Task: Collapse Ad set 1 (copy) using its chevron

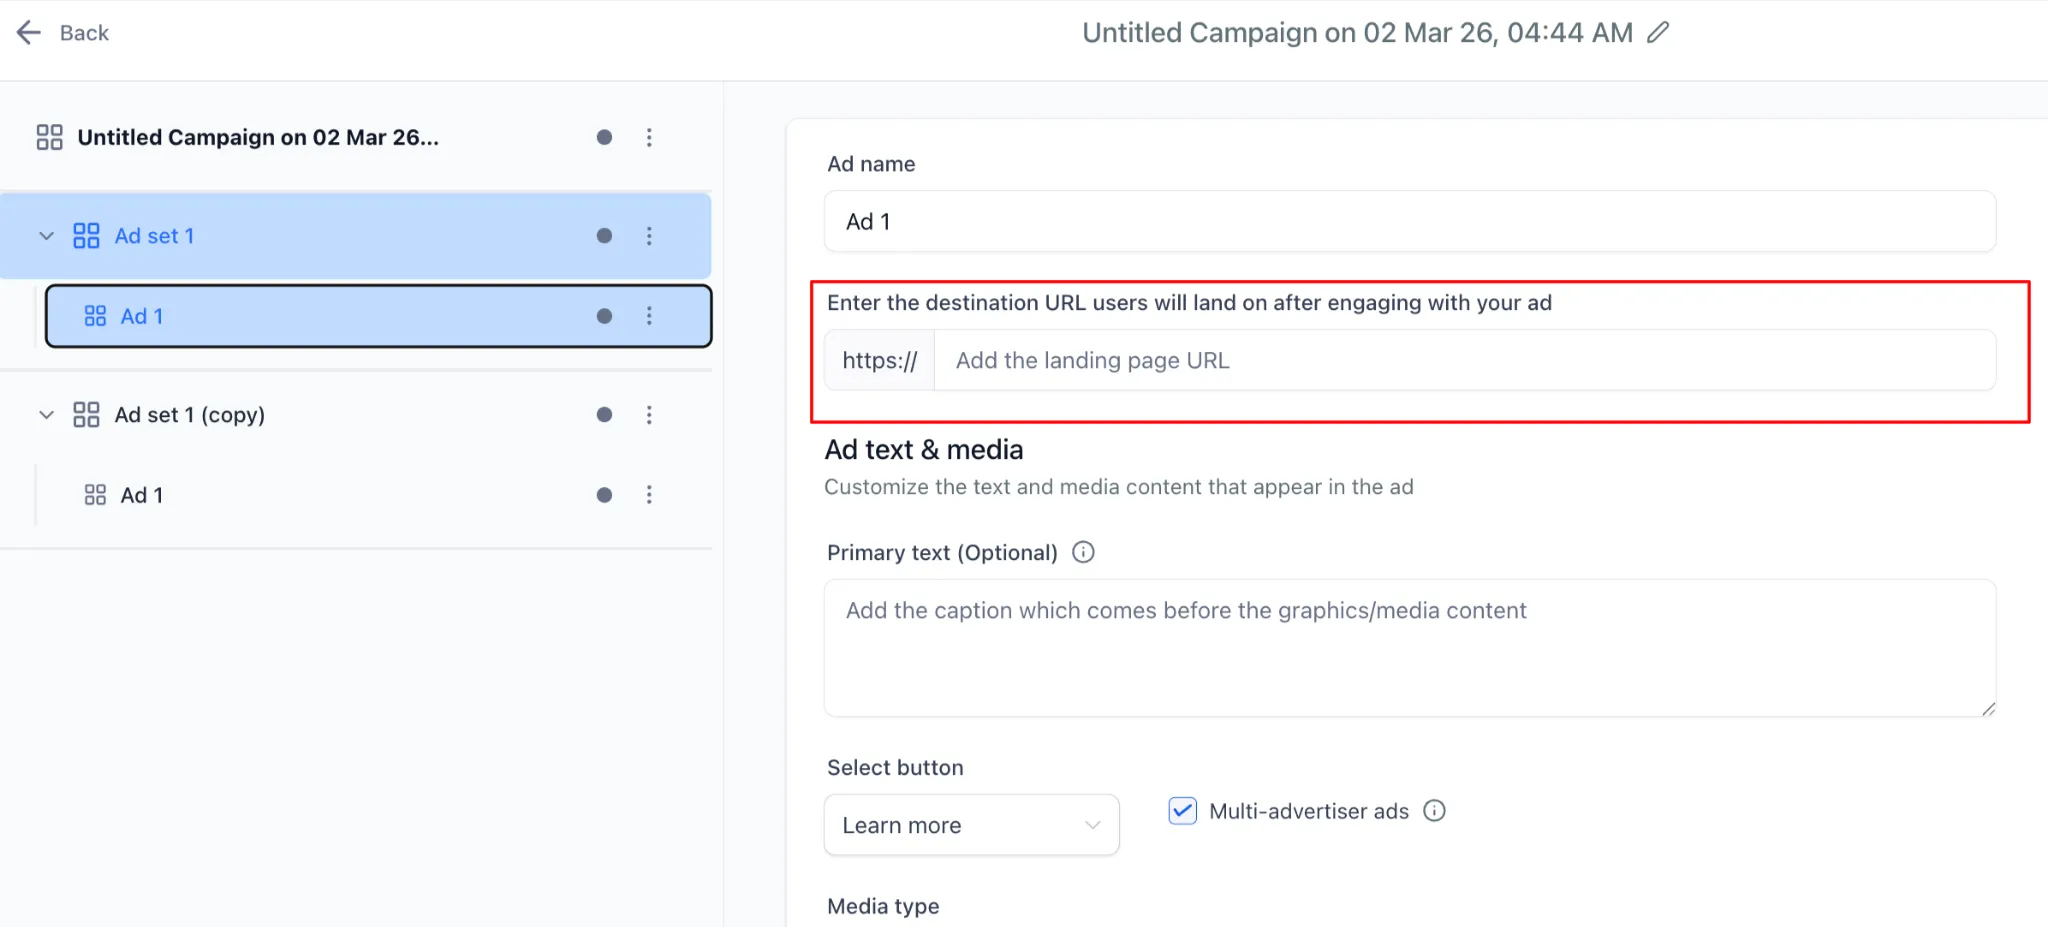Action: click(x=45, y=414)
